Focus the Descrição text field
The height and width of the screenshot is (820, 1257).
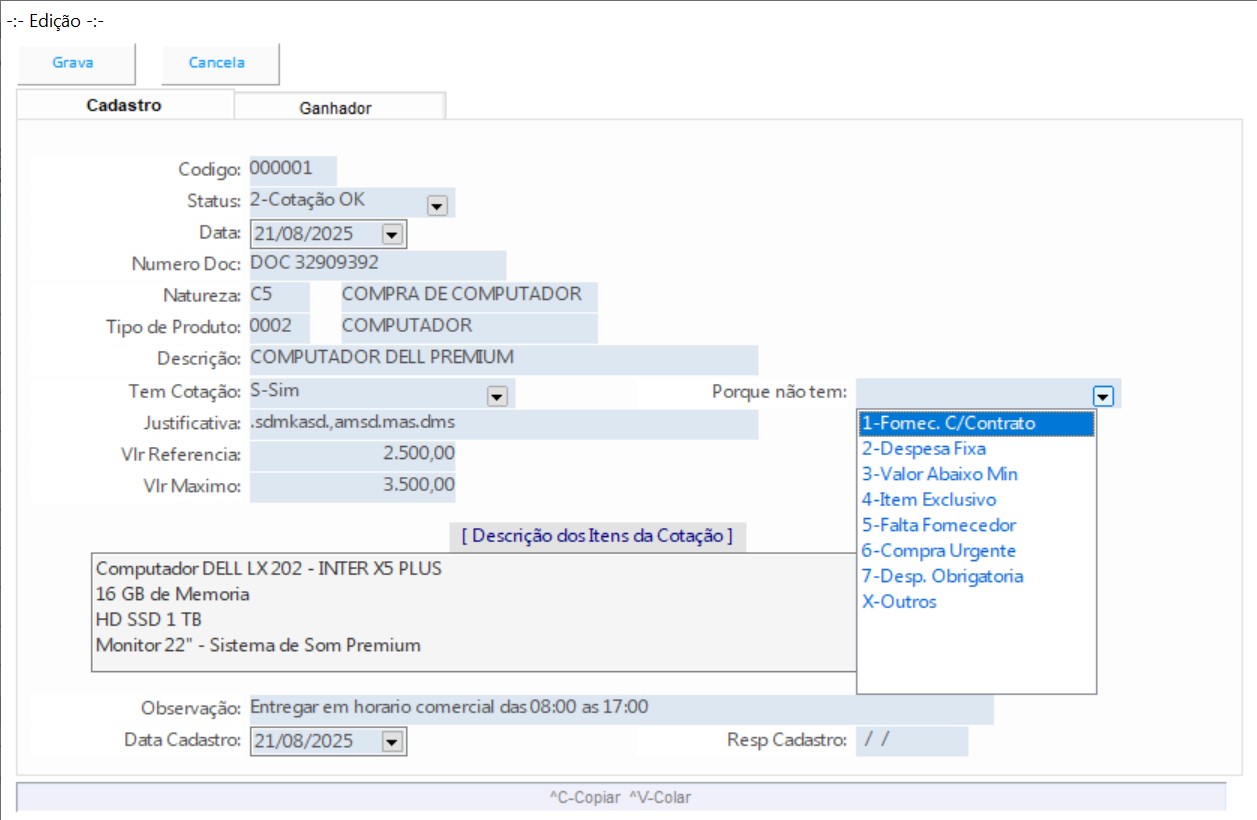coord(502,358)
